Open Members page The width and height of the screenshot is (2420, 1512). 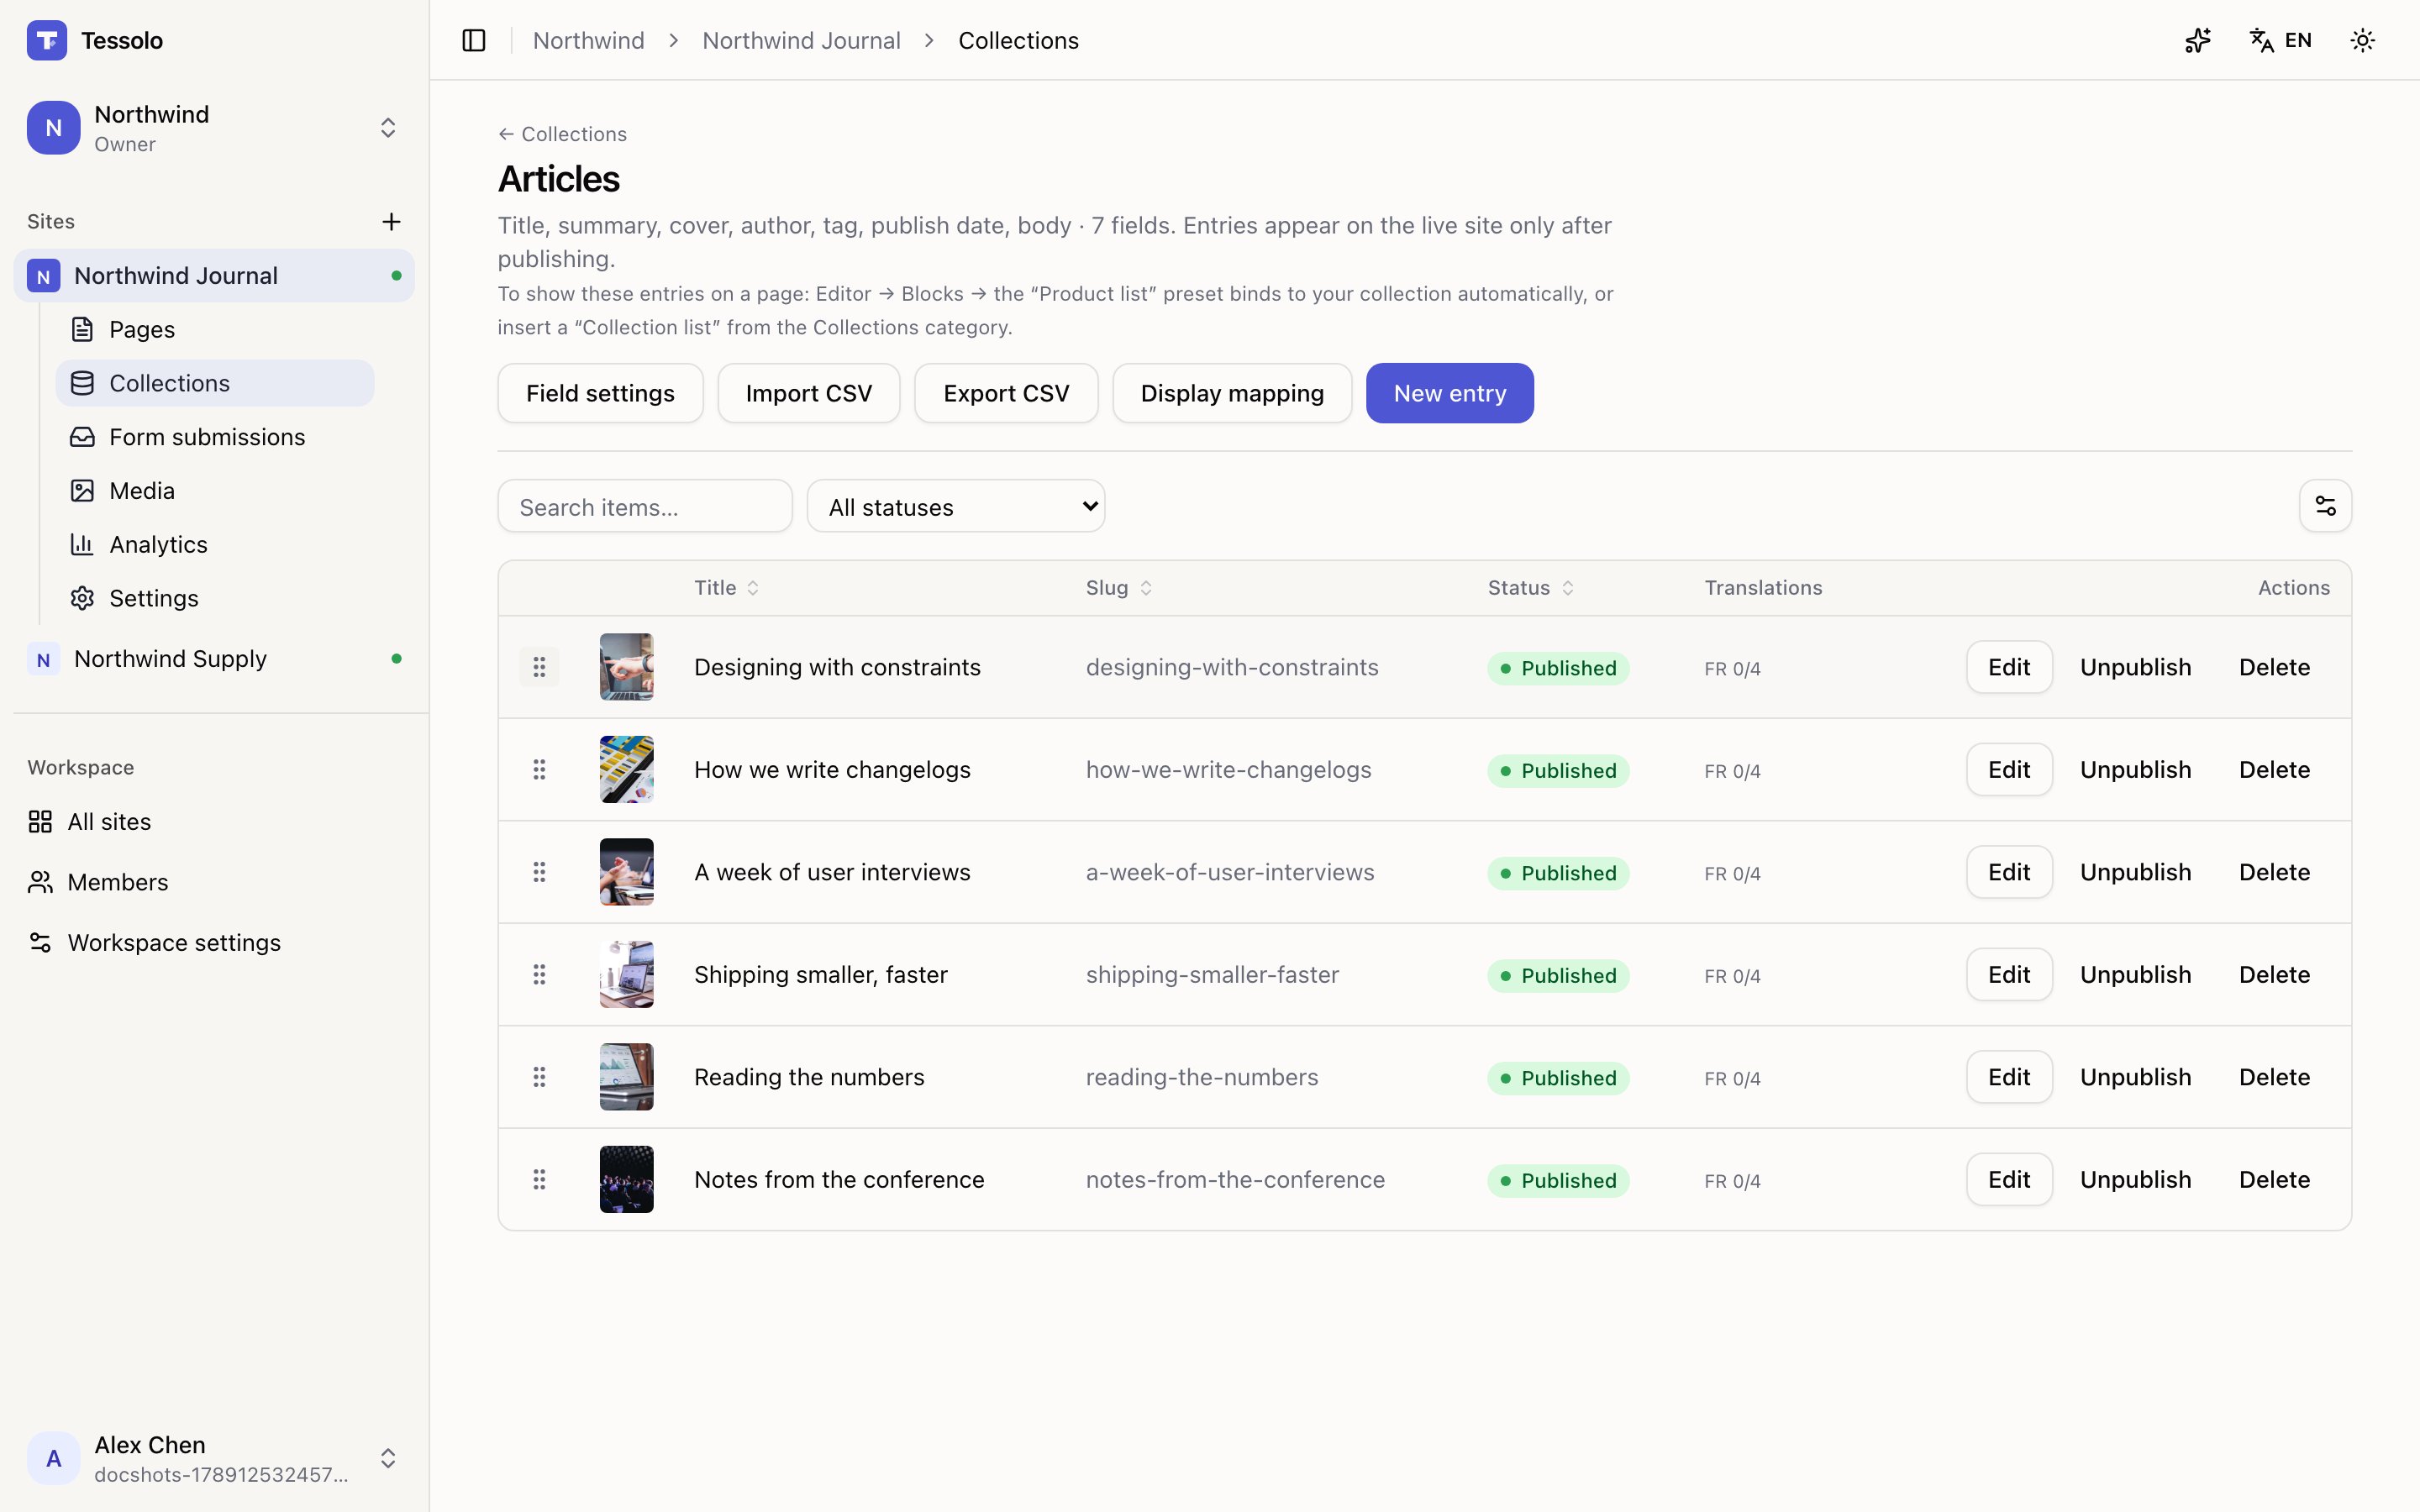coord(214,882)
